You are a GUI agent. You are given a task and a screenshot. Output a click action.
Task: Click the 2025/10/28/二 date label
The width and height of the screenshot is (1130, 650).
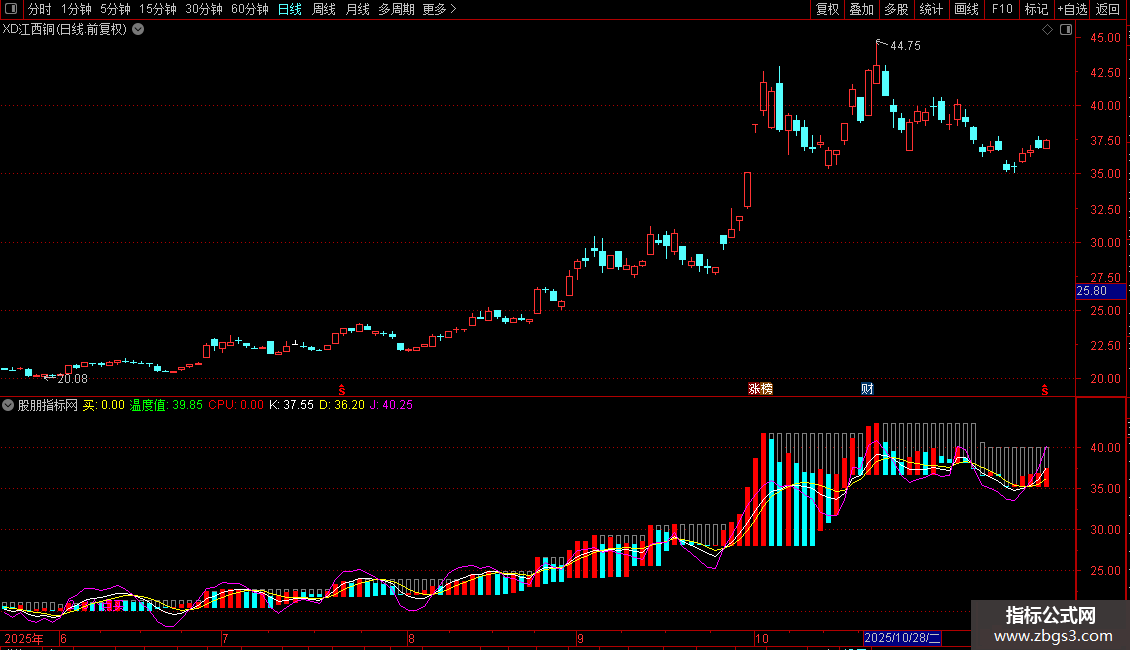click(902, 638)
